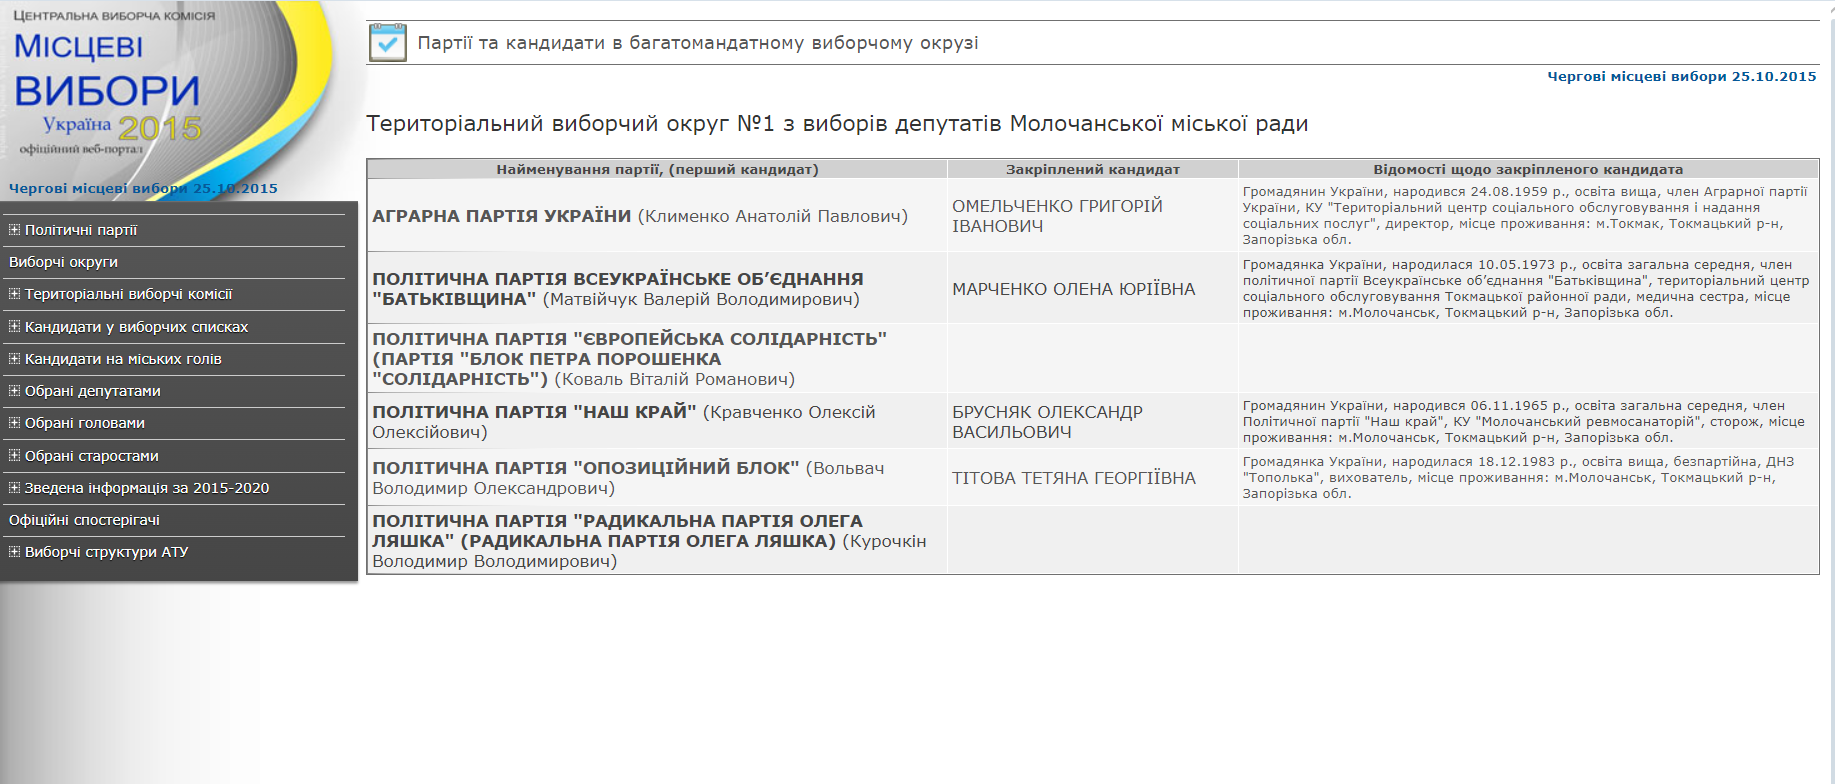Expand Територіальні виборчі комісії plus icon
Viewport: 1835px width, 784px height.
pos(14,294)
